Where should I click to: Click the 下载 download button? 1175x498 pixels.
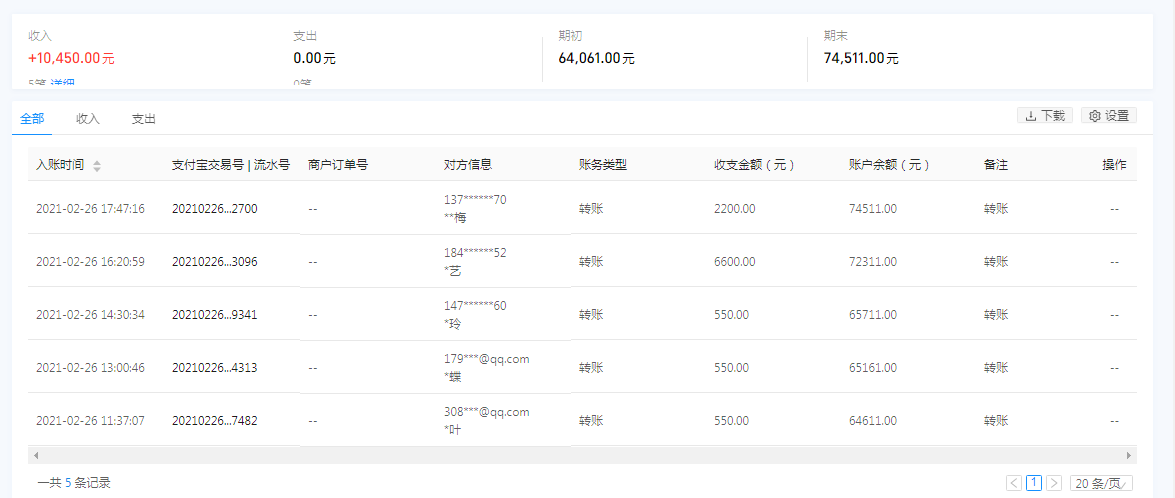[1044, 116]
